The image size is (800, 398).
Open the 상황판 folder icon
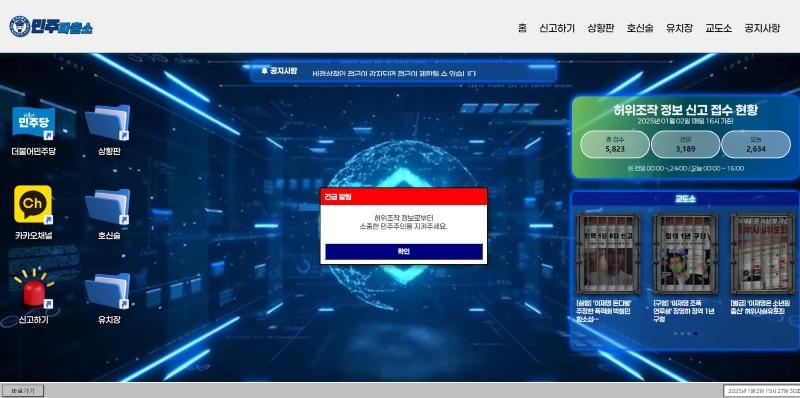107,122
